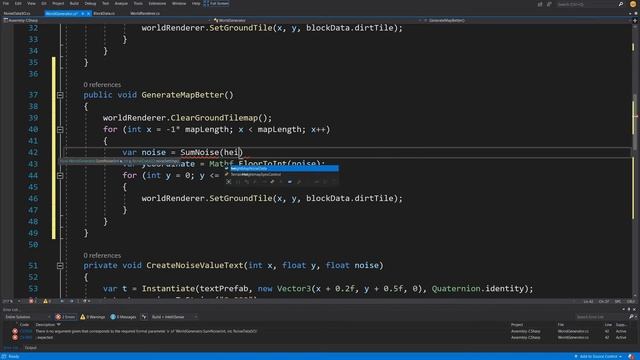Image resolution: width=640 pixels, height=360 pixels.
Task: Toggle the 0 Messages filter
Action: click(123, 317)
